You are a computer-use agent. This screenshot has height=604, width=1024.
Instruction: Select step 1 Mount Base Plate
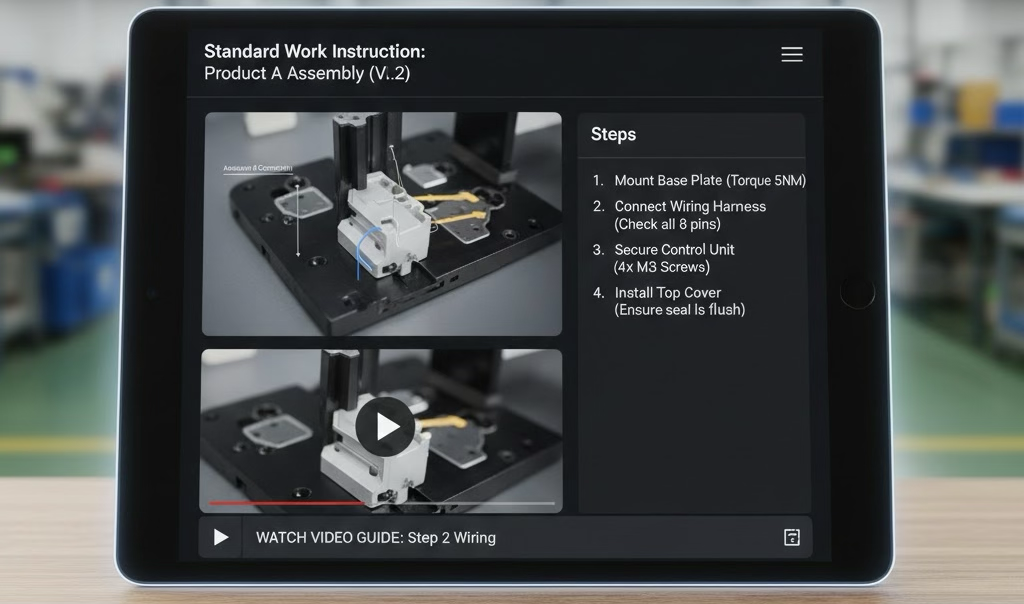pos(699,180)
